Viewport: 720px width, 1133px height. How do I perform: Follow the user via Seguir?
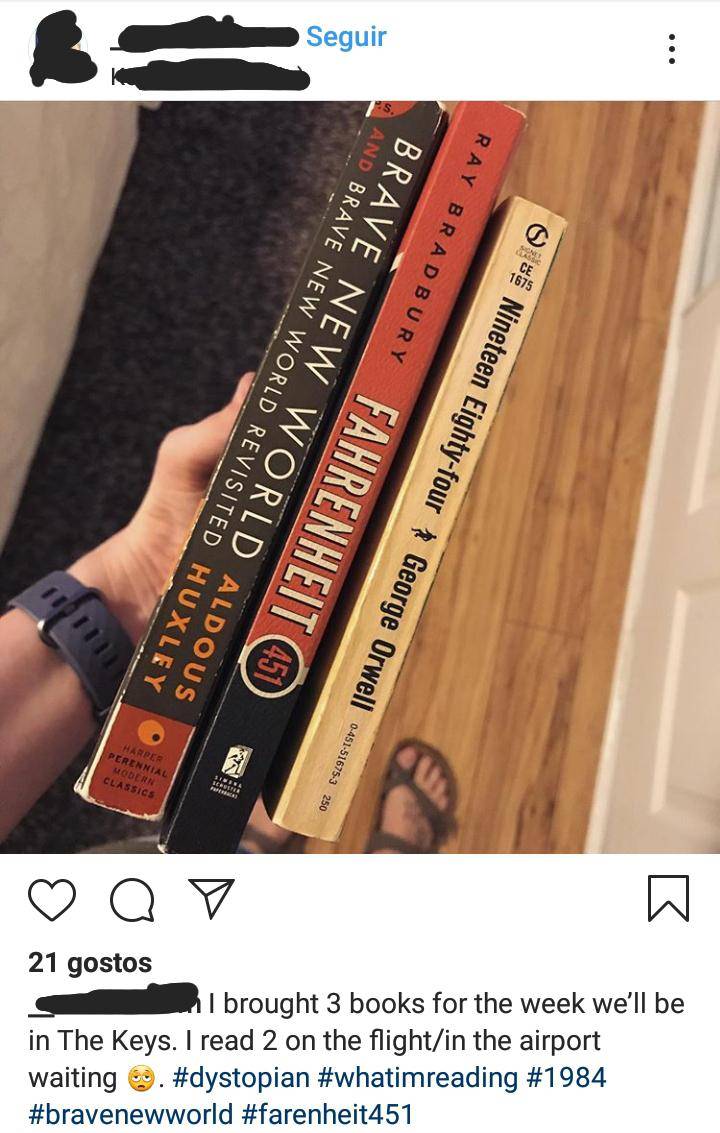click(346, 36)
